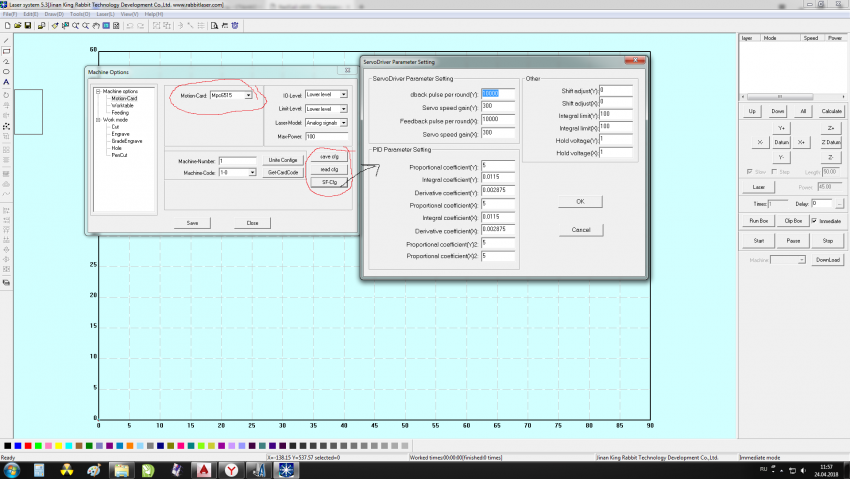Open File Explorer from the taskbar
The height and width of the screenshot is (479, 850).
(x=121, y=470)
